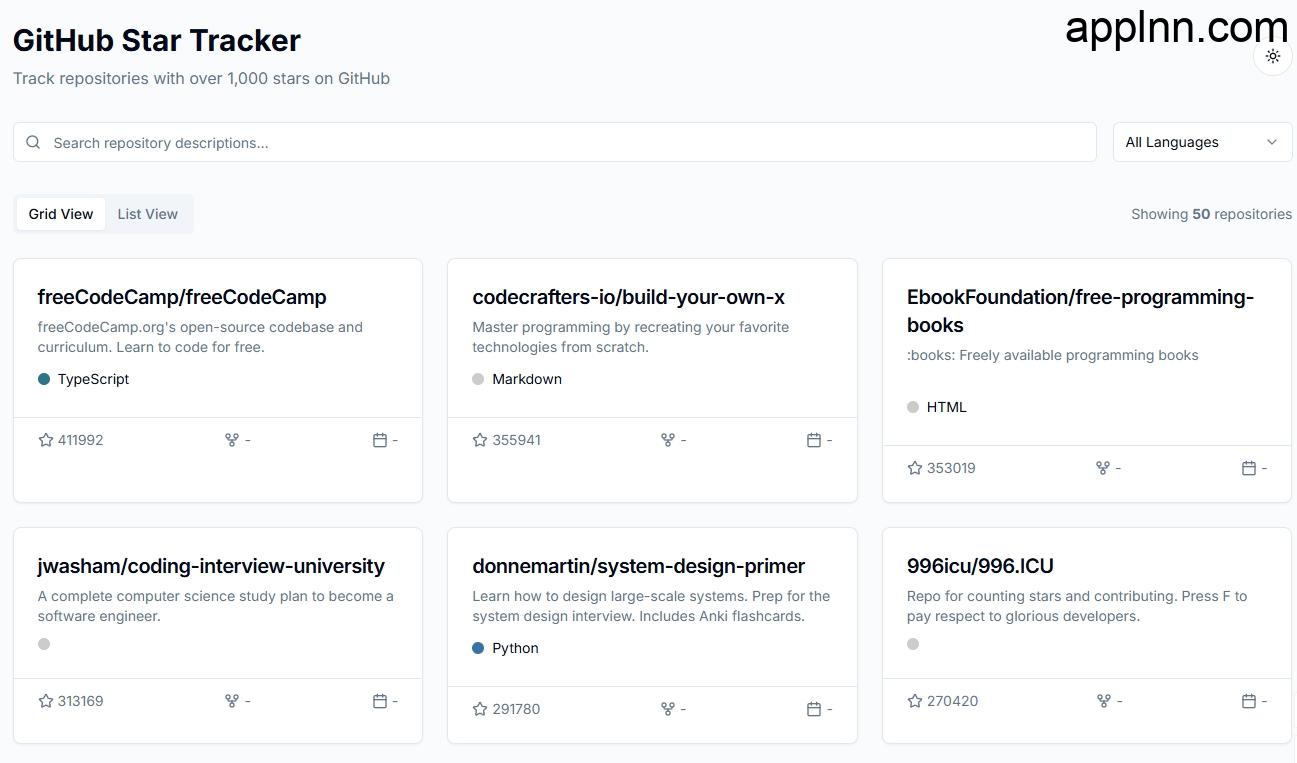Click the TypeScript language label
Viewport: 1297px width, 763px height.
click(x=93, y=379)
